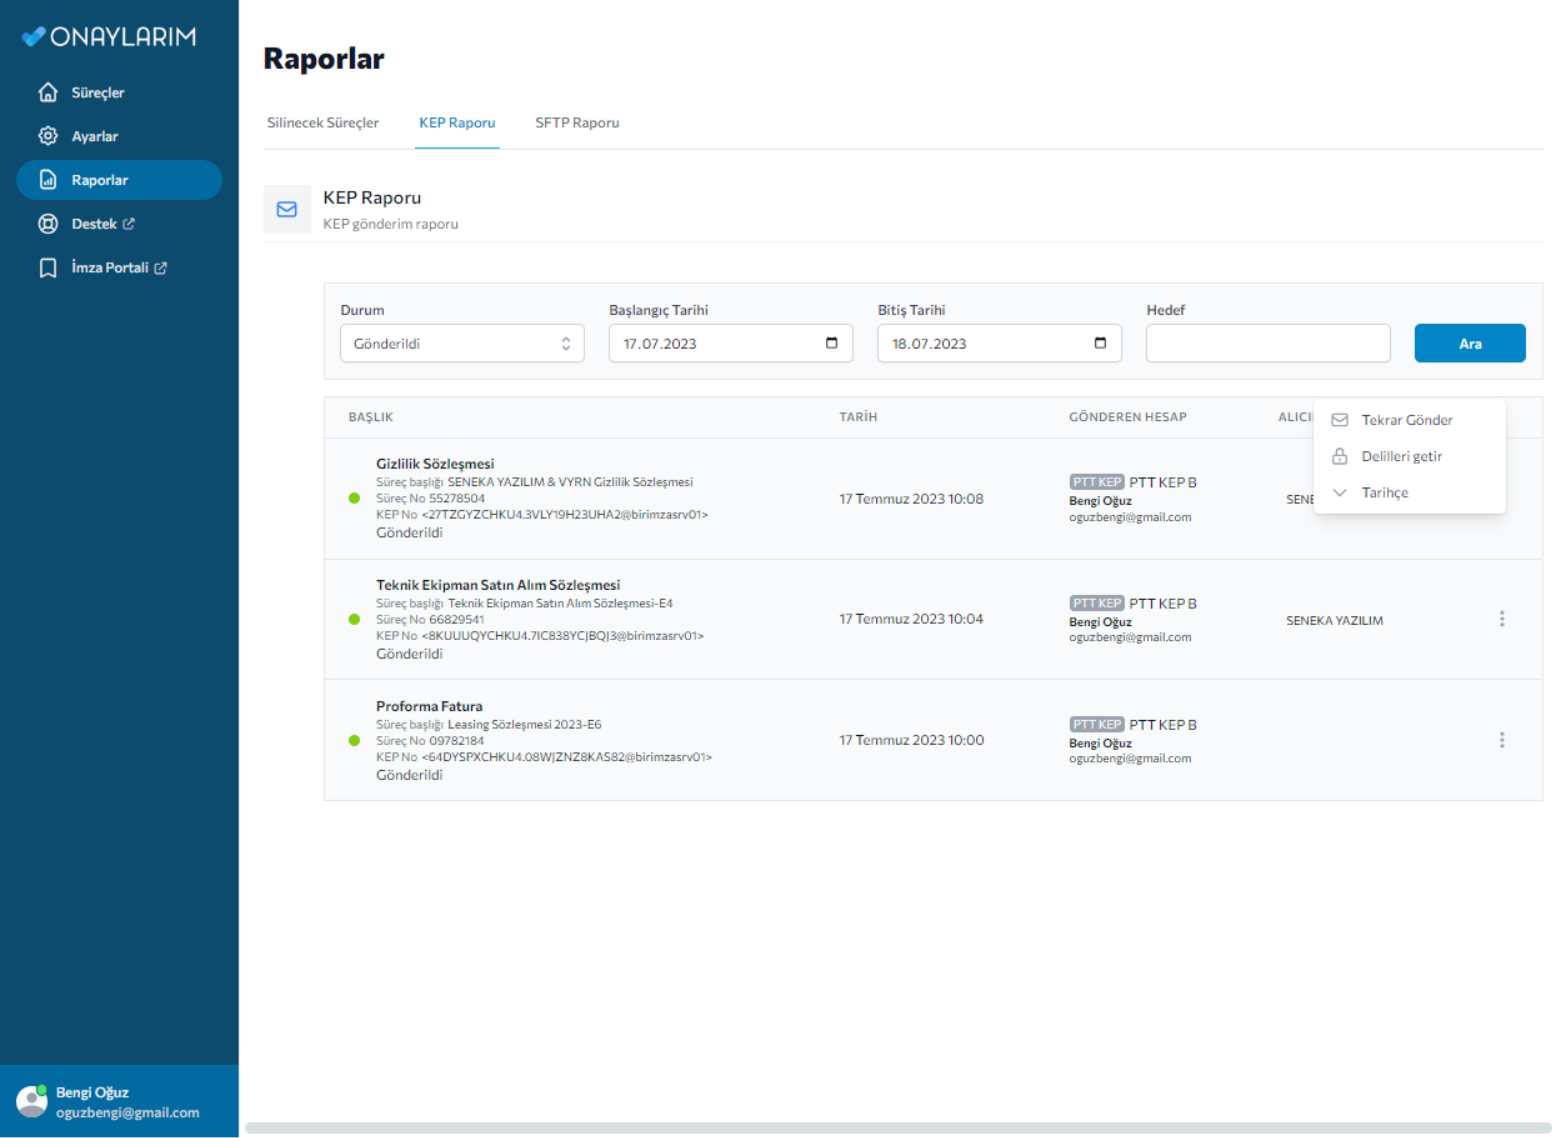Expand Tarihçe in the context menu
The width and height of the screenshot is (1566, 1138).
point(1384,493)
